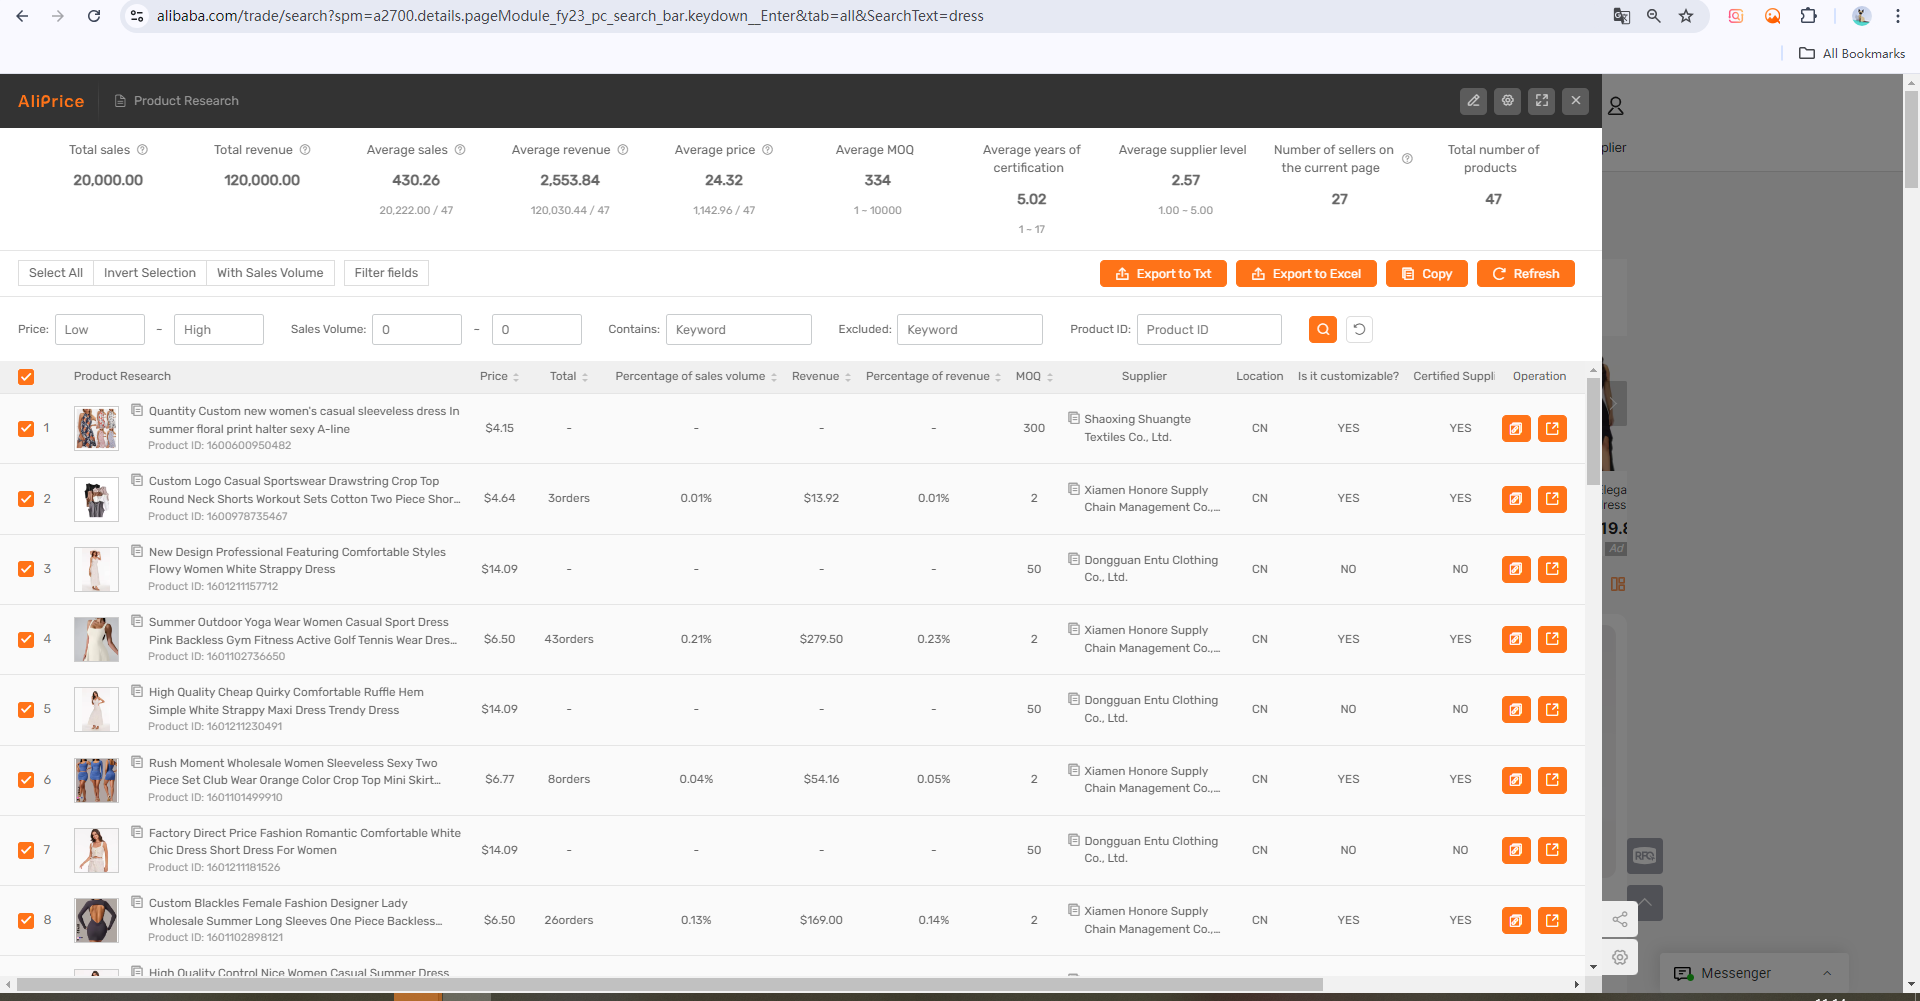Click the Product ID input field
Screen dimensions: 1920x1001
[x=1209, y=330]
